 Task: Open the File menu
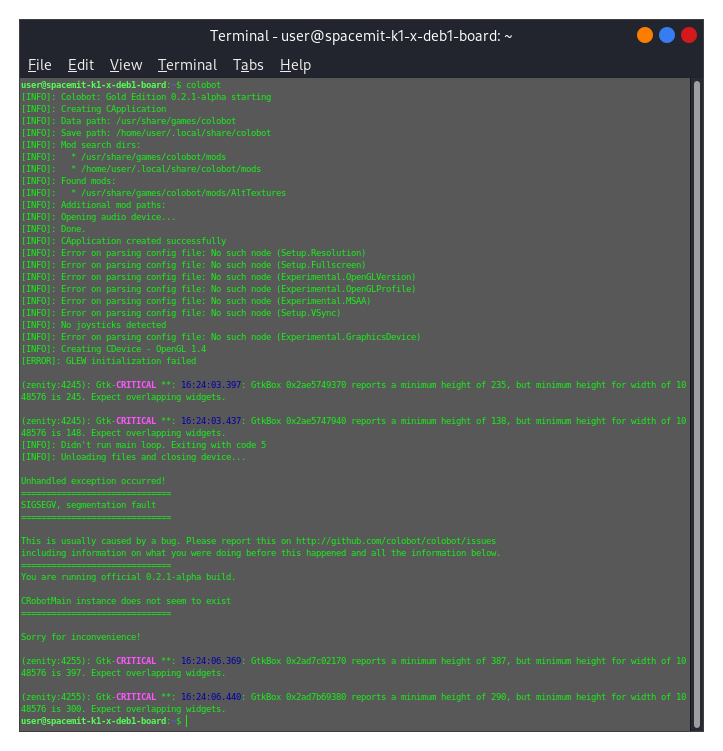[x=39, y=65]
